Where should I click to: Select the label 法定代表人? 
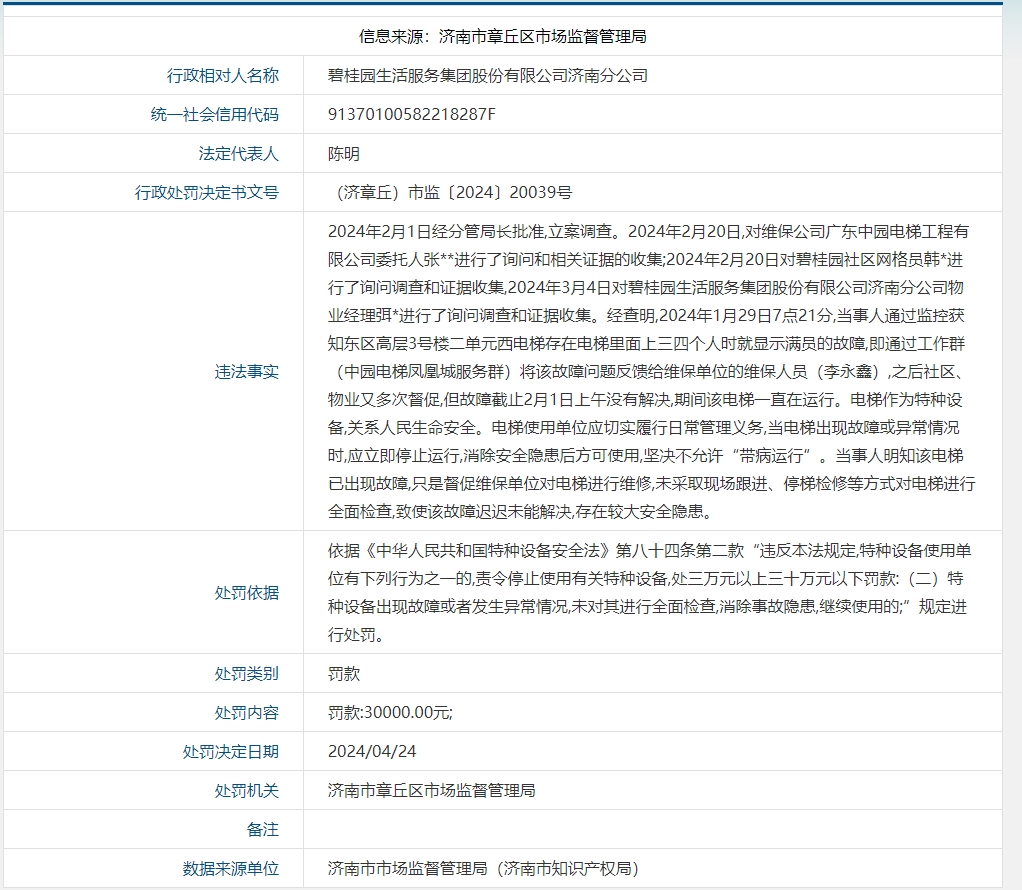pos(239,154)
